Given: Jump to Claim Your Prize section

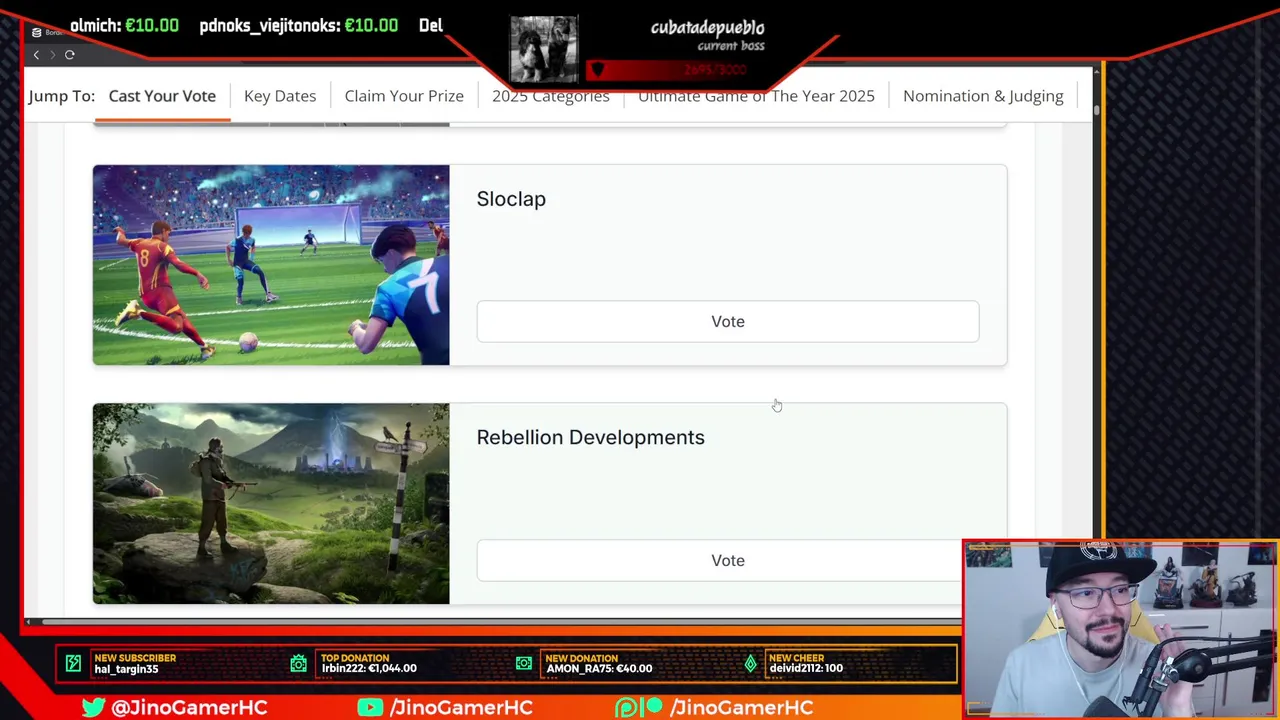Looking at the screenshot, I should tap(404, 96).
